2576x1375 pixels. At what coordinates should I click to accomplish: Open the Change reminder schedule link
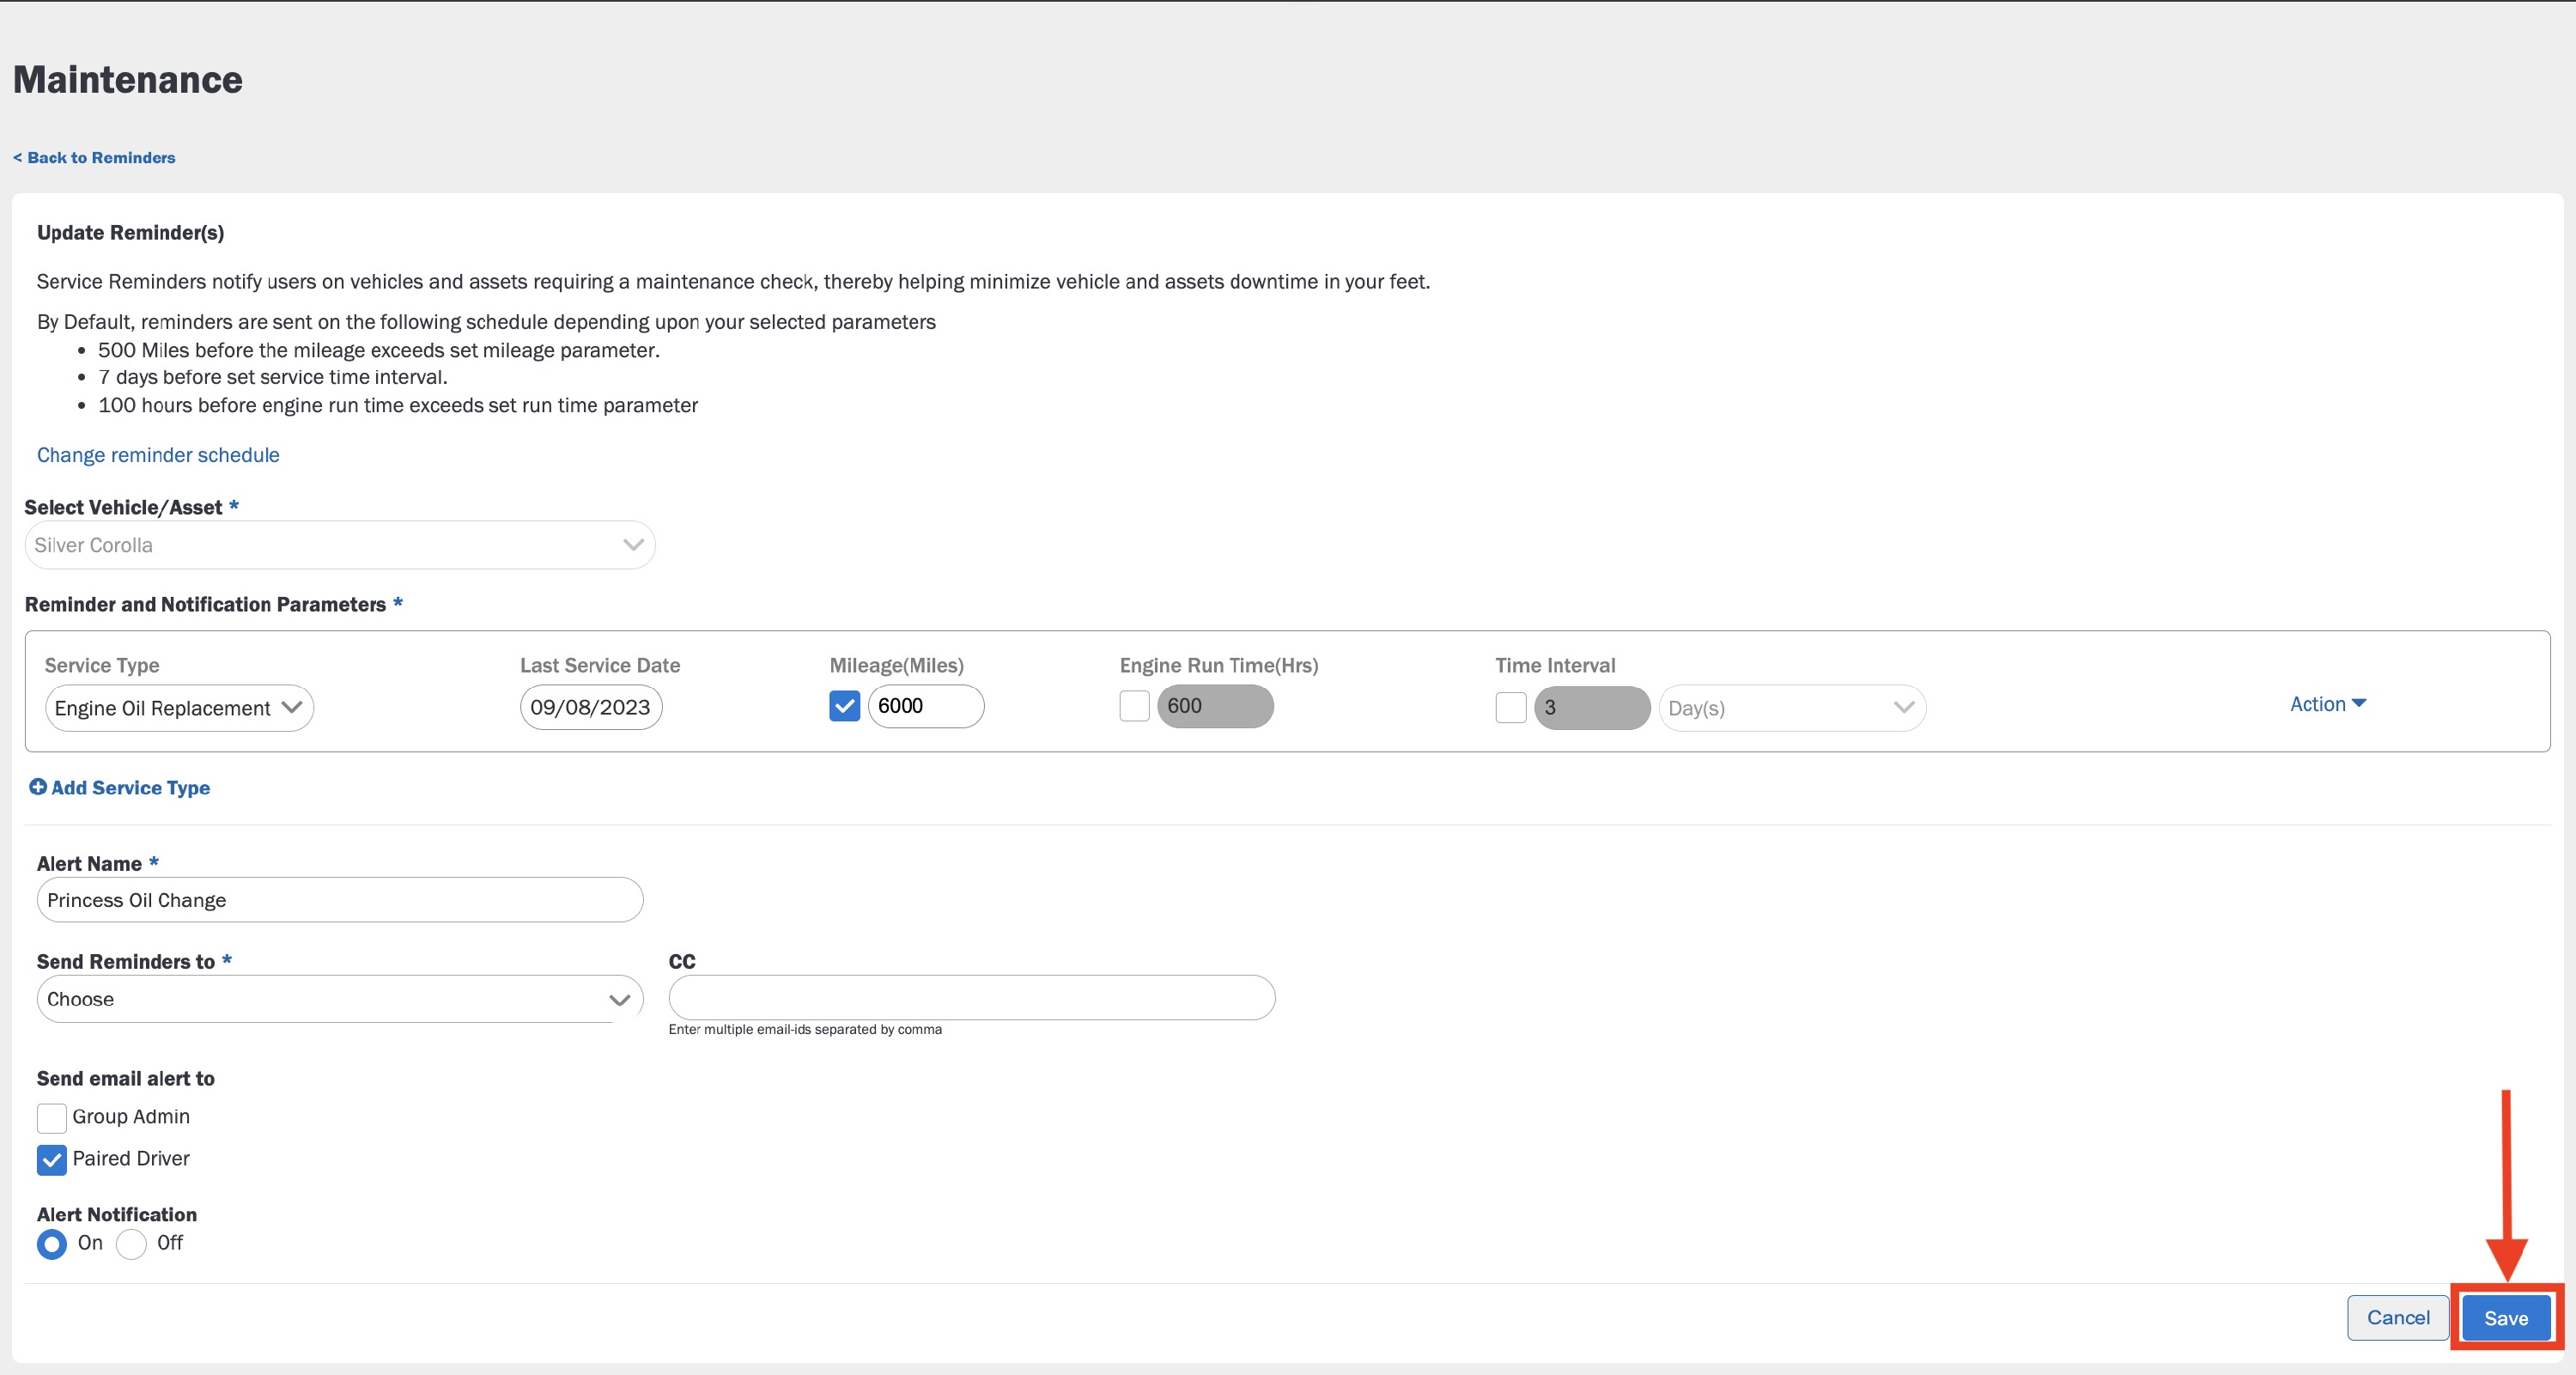158,455
